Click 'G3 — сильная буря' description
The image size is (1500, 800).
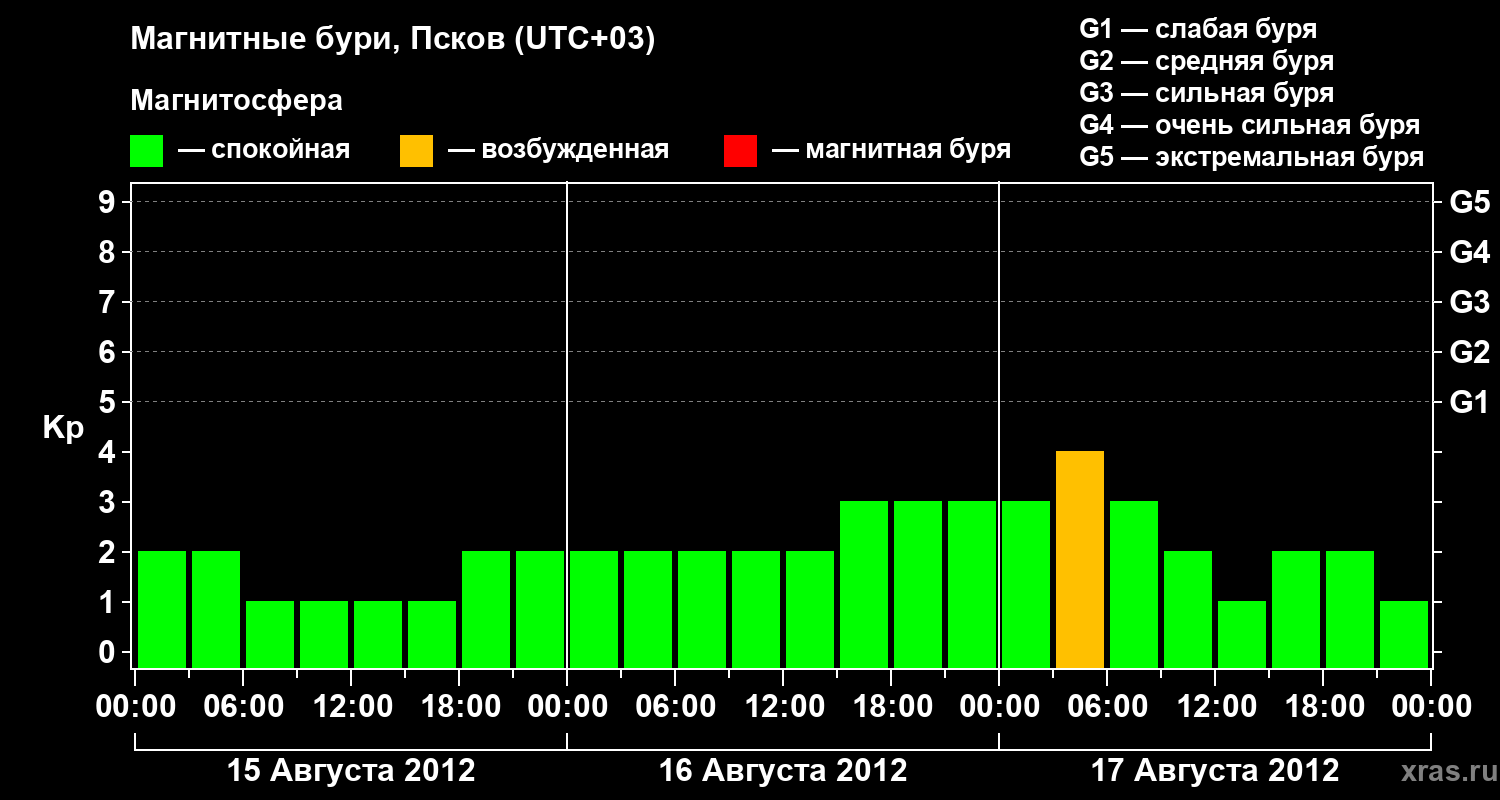coord(1207,93)
